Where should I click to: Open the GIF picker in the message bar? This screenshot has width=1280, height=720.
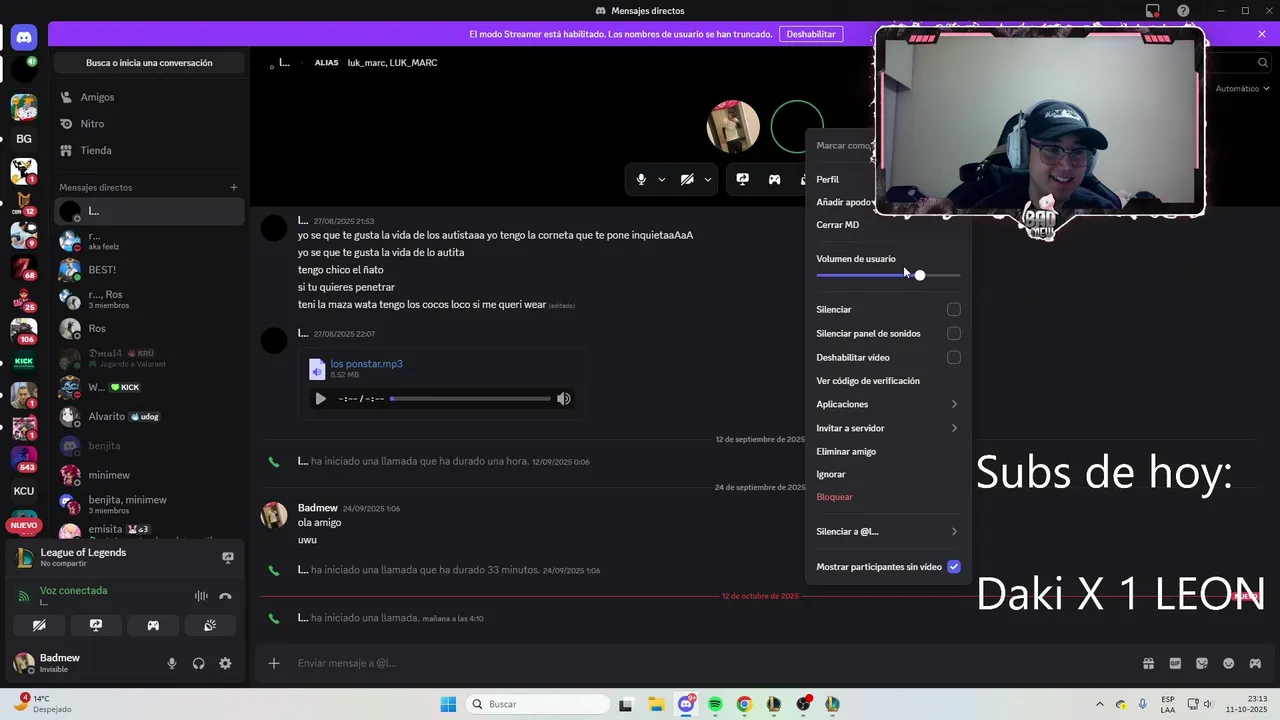point(1175,663)
